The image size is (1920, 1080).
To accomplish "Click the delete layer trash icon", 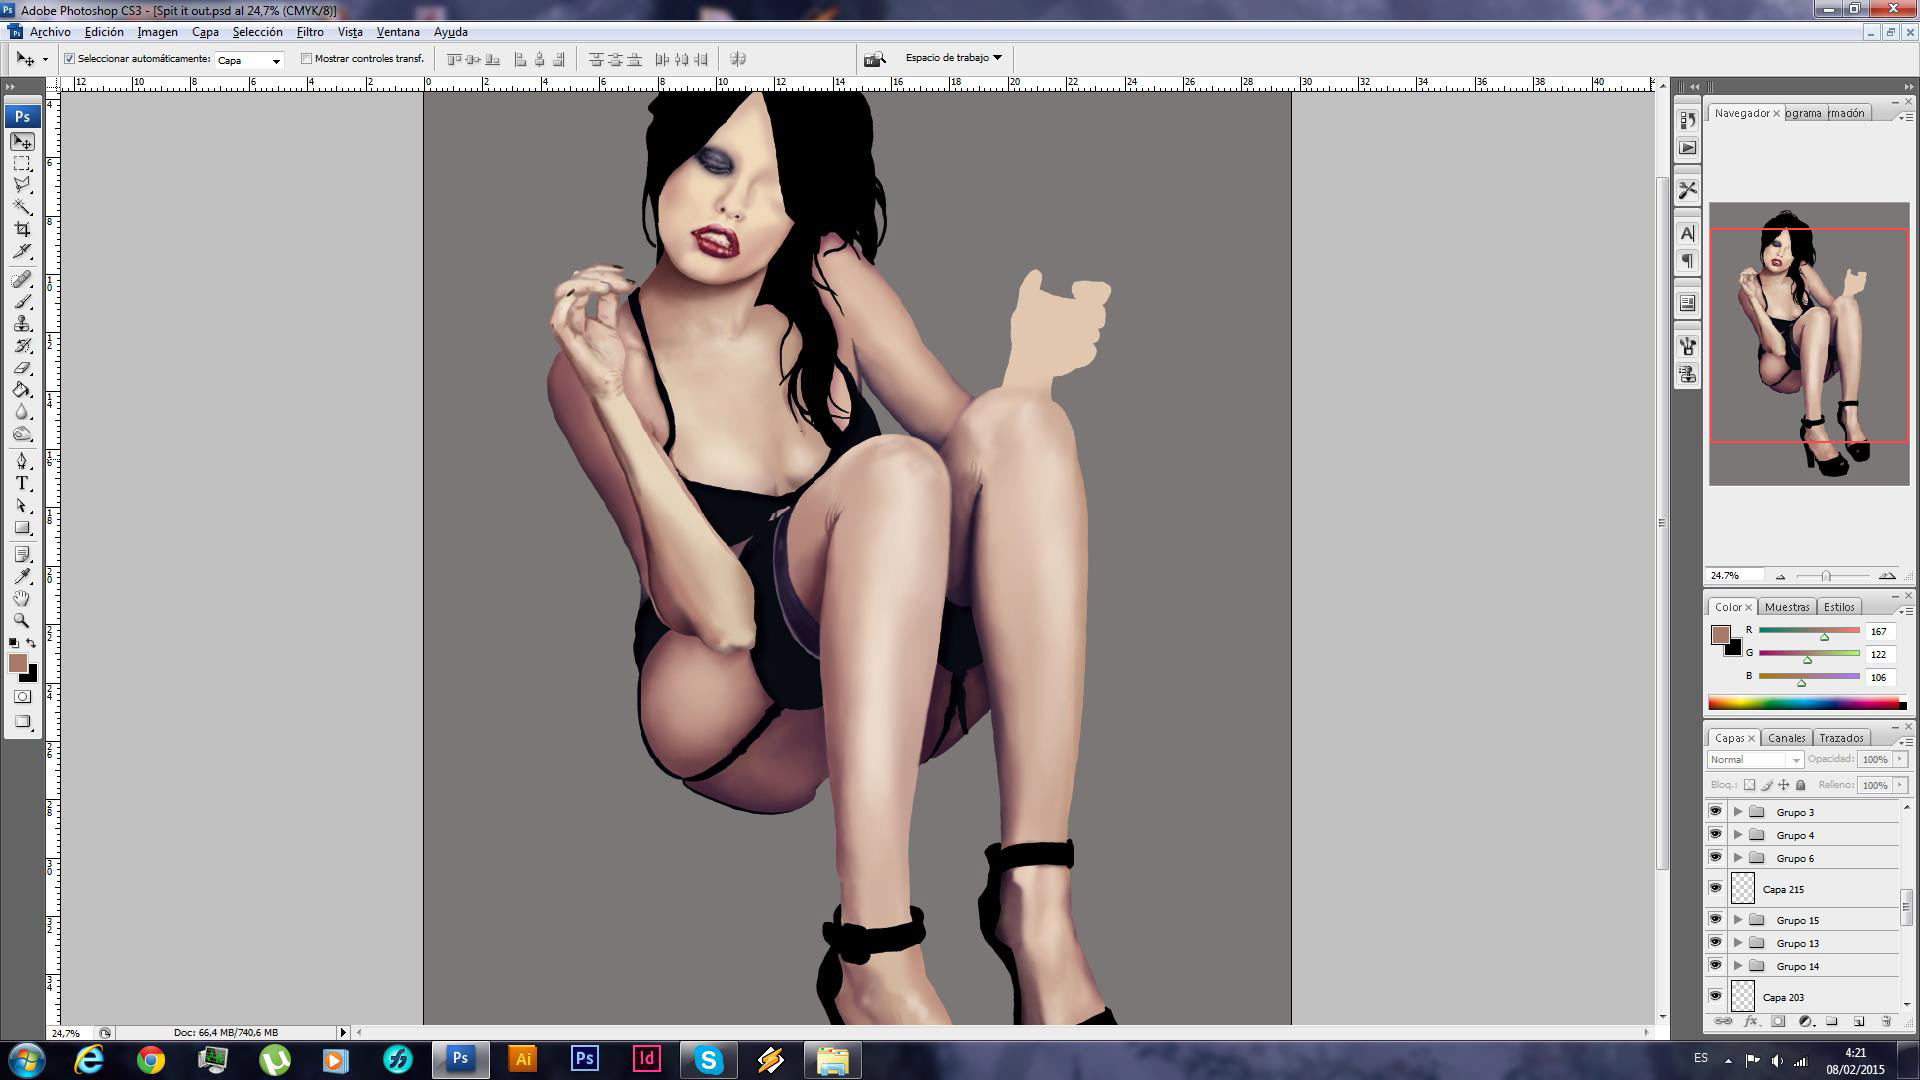I will pyautogui.click(x=1886, y=1022).
